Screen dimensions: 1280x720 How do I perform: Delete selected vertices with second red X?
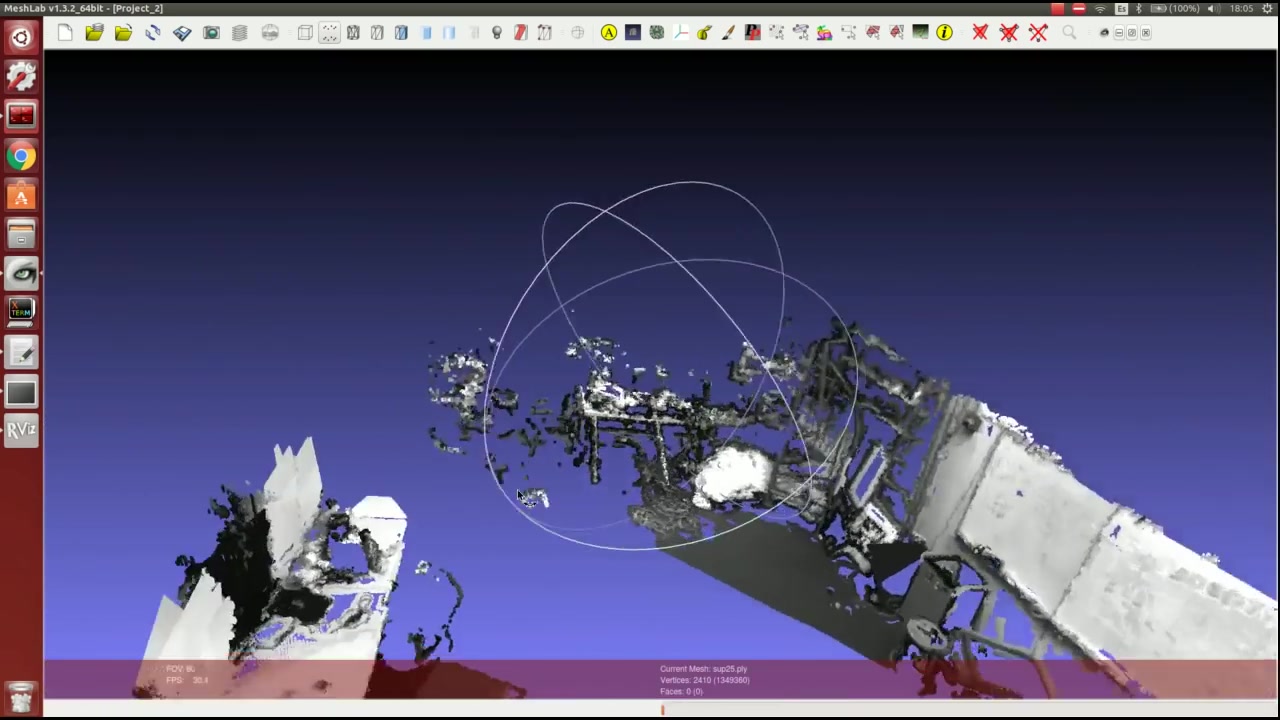(x=1009, y=33)
